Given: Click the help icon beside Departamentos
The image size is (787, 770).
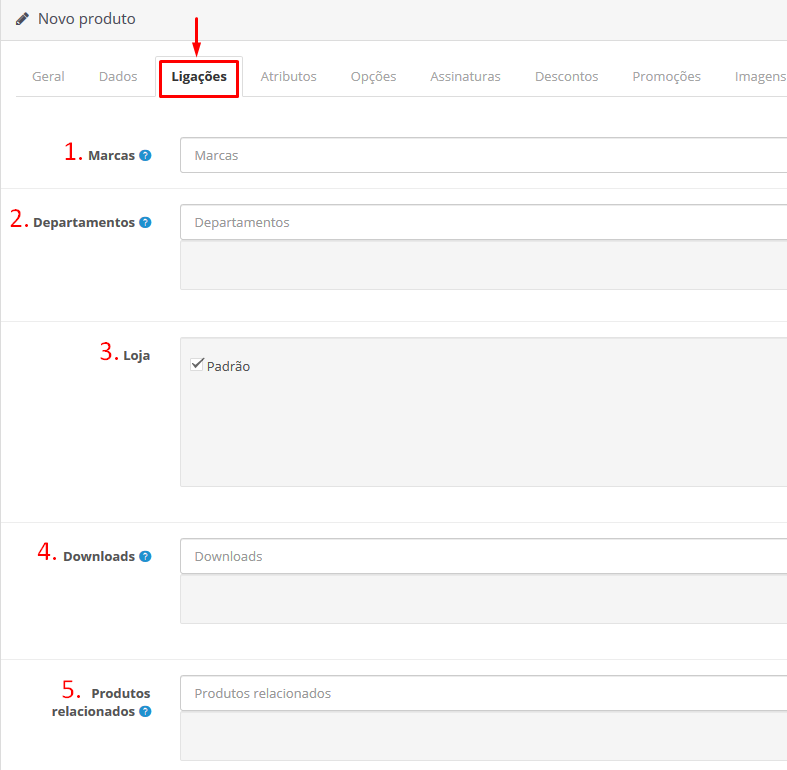Looking at the screenshot, I should pyautogui.click(x=145, y=223).
